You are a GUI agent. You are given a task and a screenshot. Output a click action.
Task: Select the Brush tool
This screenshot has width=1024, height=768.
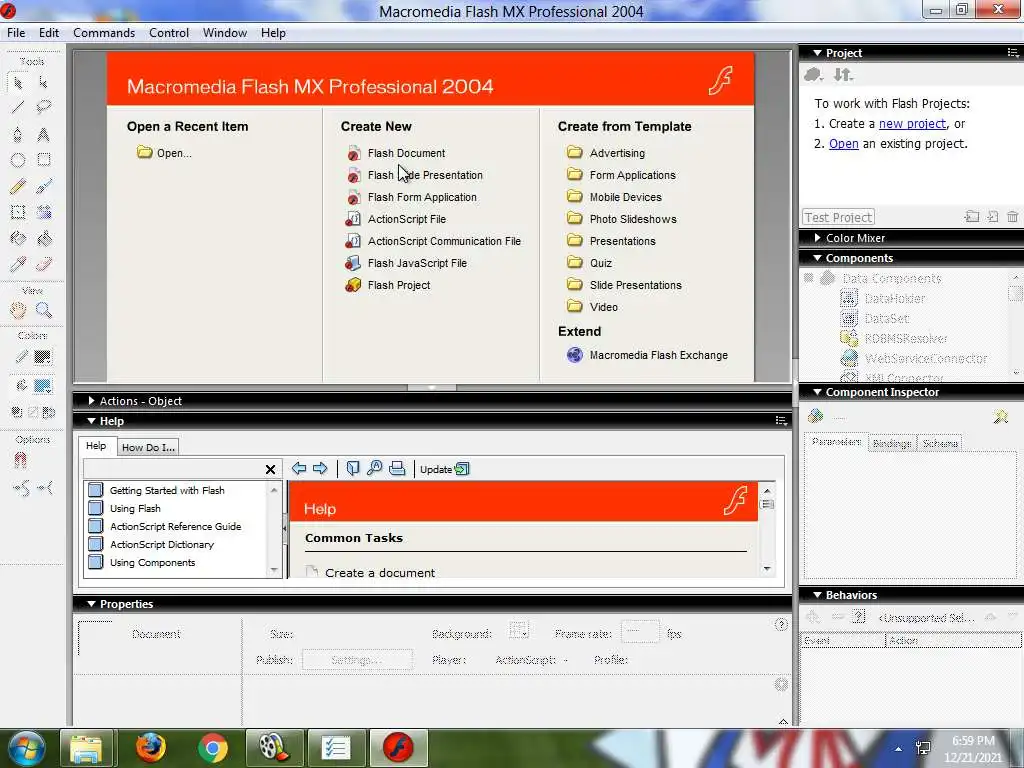[43, 187]
